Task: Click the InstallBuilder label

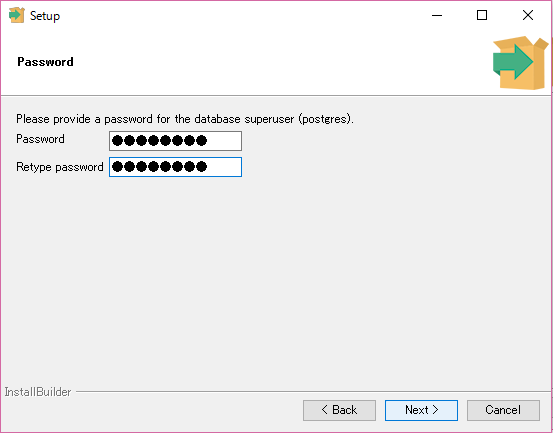Action: [x=38, y=392]
